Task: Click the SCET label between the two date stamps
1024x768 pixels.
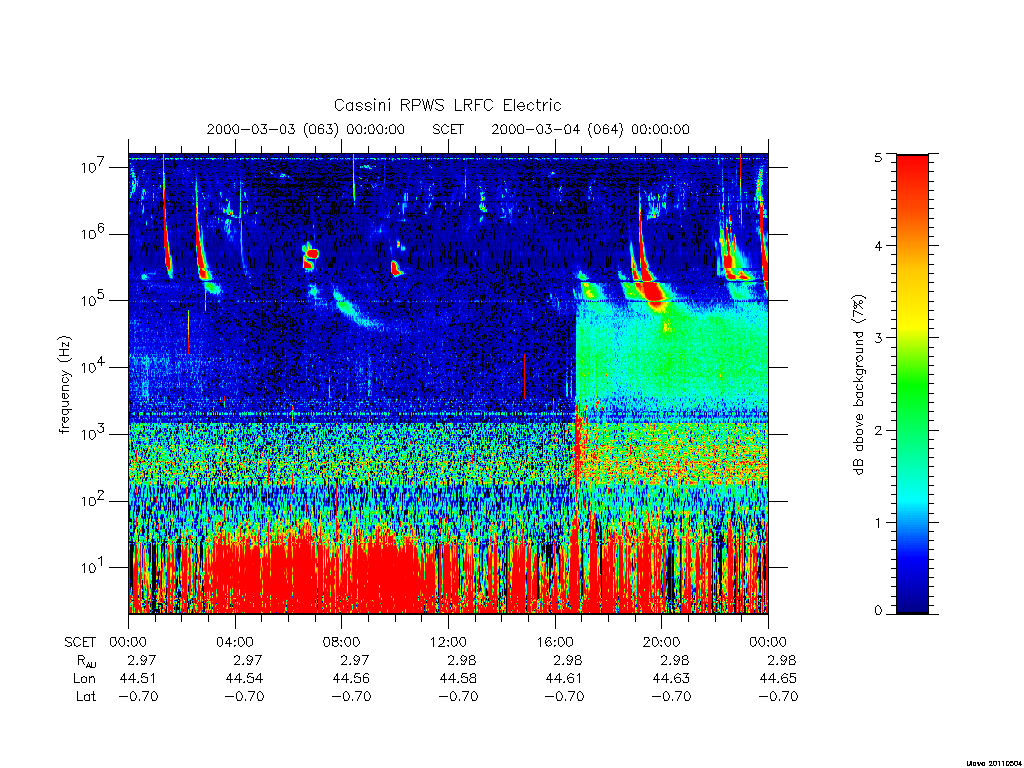Action: pos(448,129)
